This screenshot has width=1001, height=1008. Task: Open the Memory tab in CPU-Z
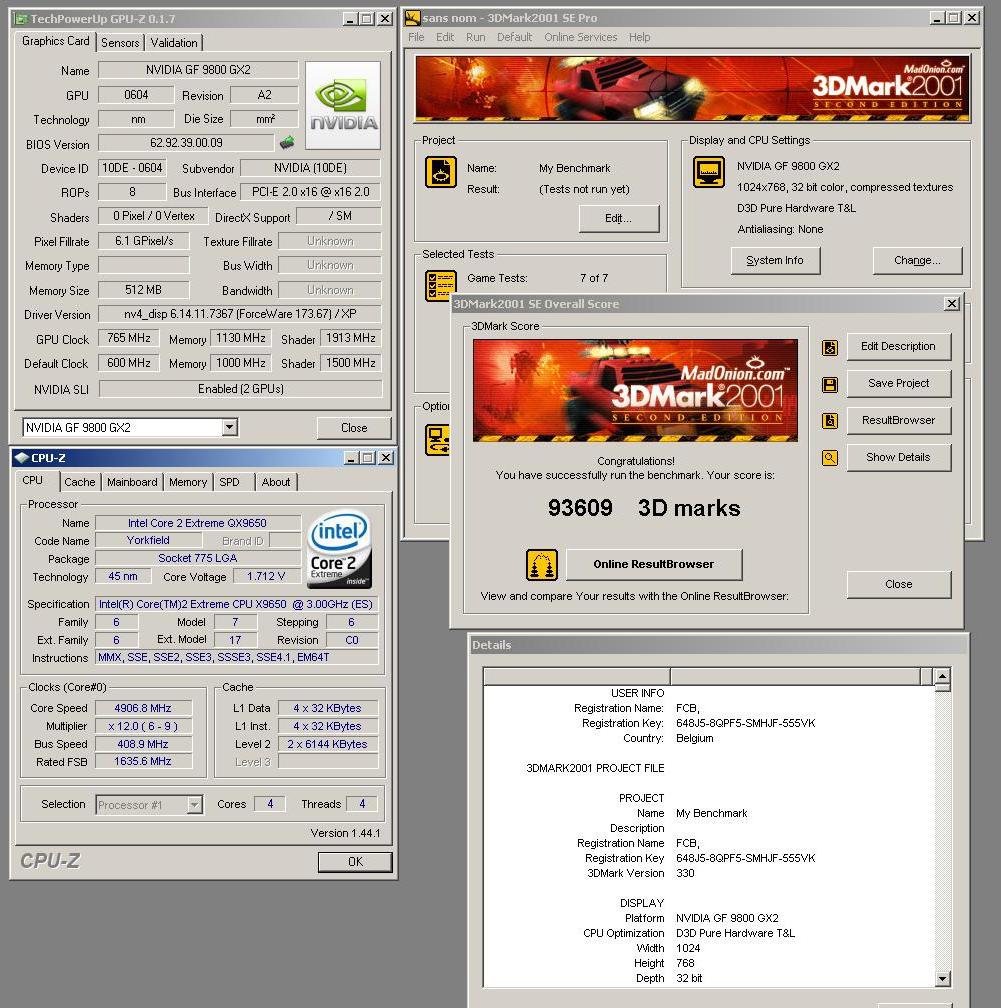[188, 482]
